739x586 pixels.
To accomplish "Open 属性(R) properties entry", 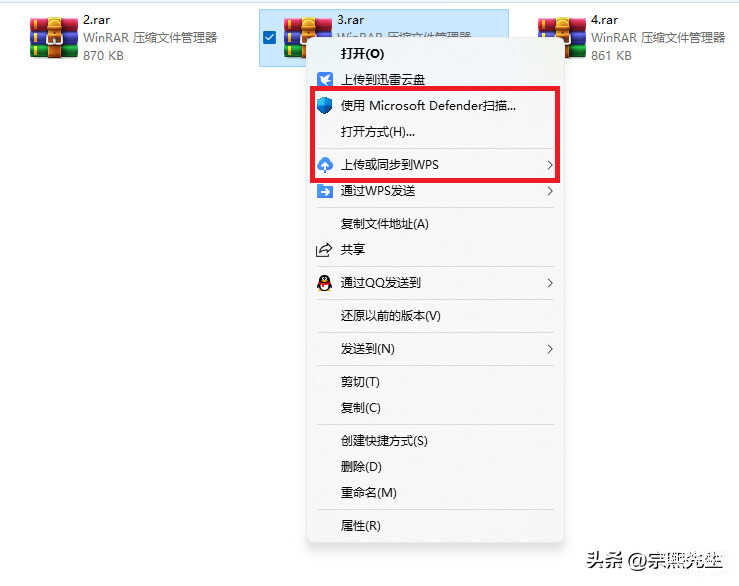I will tap(361, 526).
